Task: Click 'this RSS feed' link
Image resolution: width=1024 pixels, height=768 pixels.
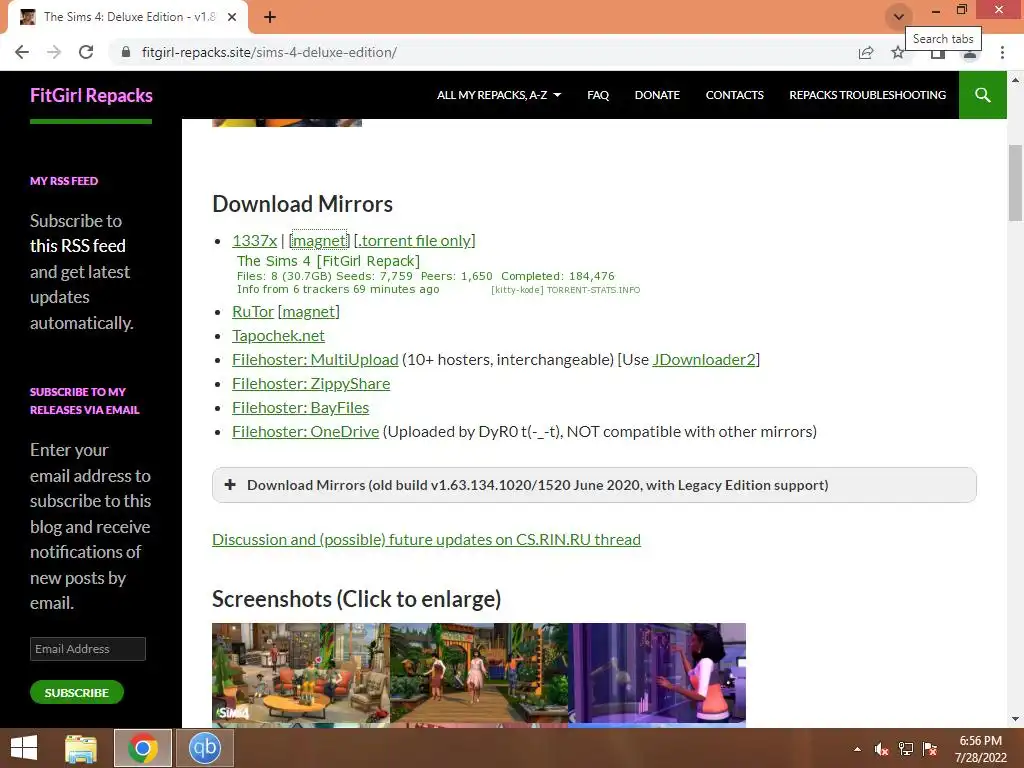Action: (x=78, y=246)
